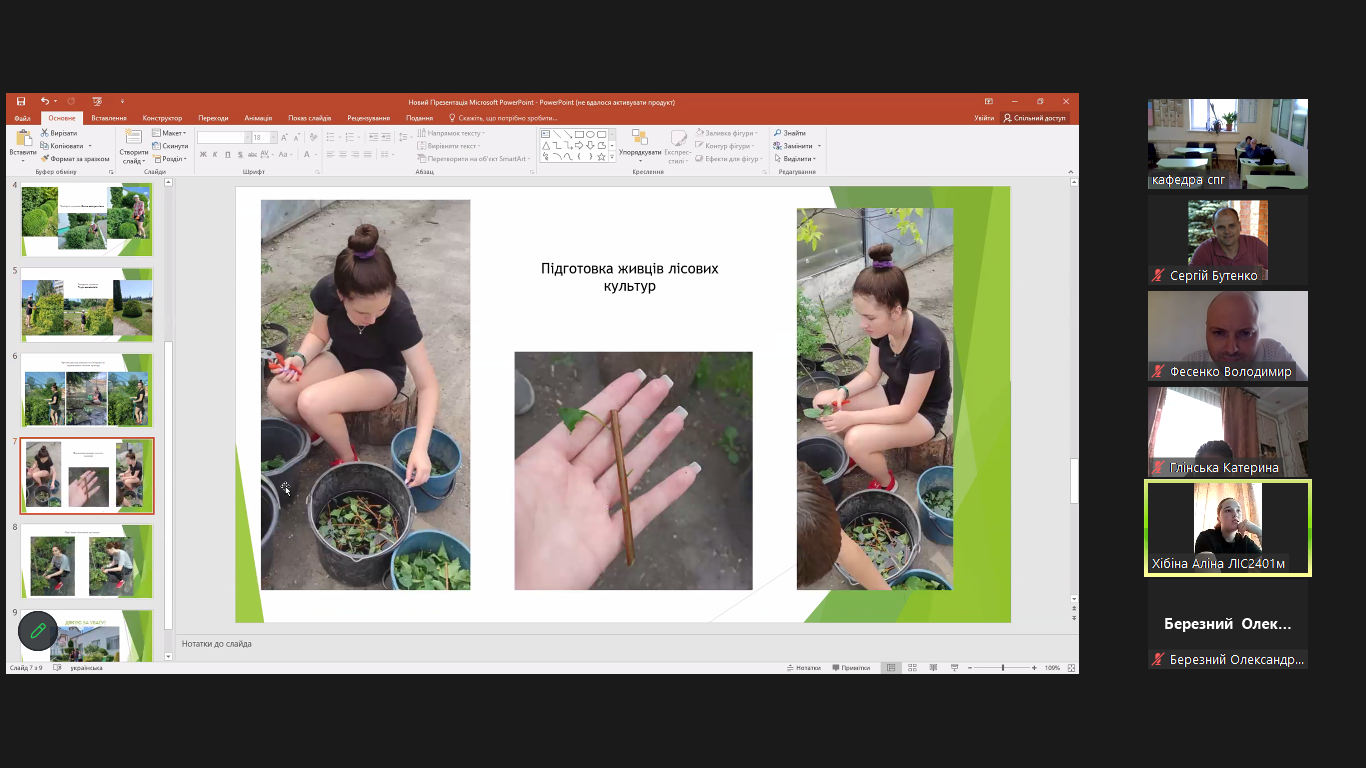Click the Find (Знайти) magnifier icon
This screenshot has width=1366, height=768.
pyautogui.click(x=778, y=133)
